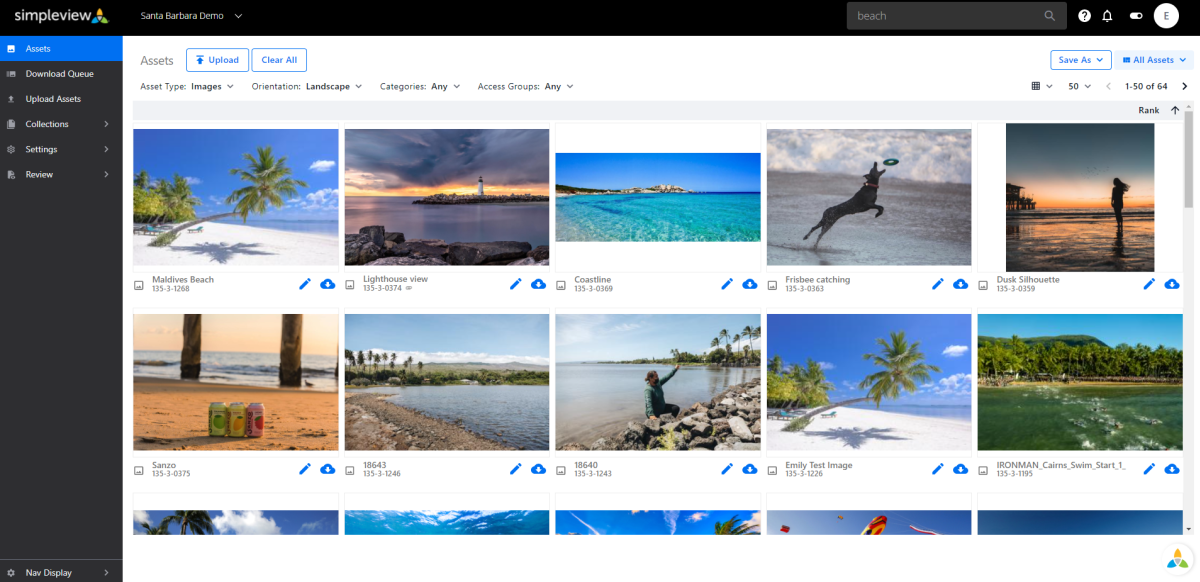The width and height of the screenshot is (1200, 582).
Task: Download the Emily Test Image asset
Action: pyautogui.click(x=960, y=469)
